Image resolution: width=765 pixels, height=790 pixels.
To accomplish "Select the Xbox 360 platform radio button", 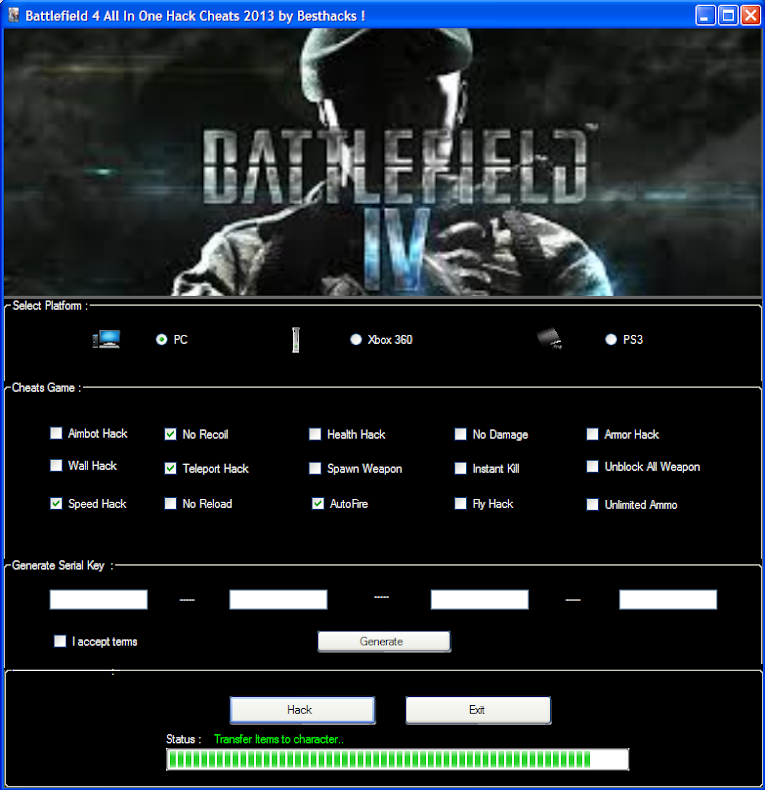I will click(356, 340).
